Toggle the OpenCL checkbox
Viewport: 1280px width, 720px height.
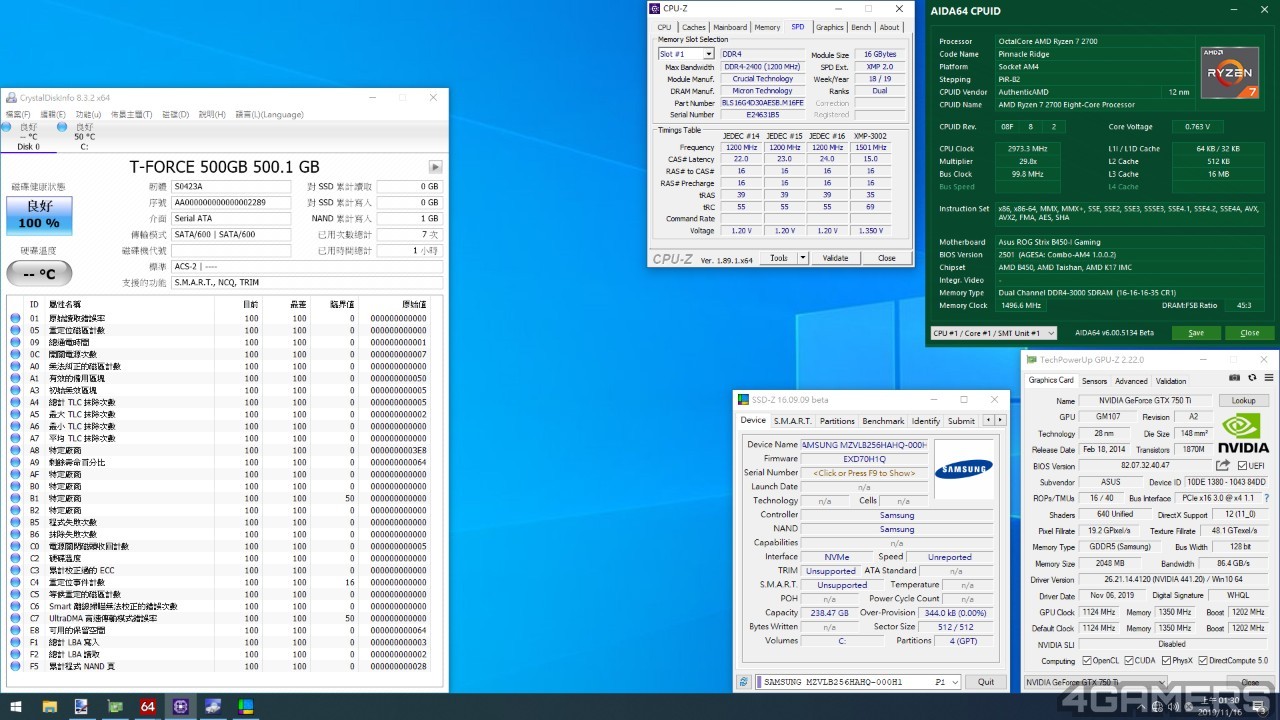(1087, 661)
